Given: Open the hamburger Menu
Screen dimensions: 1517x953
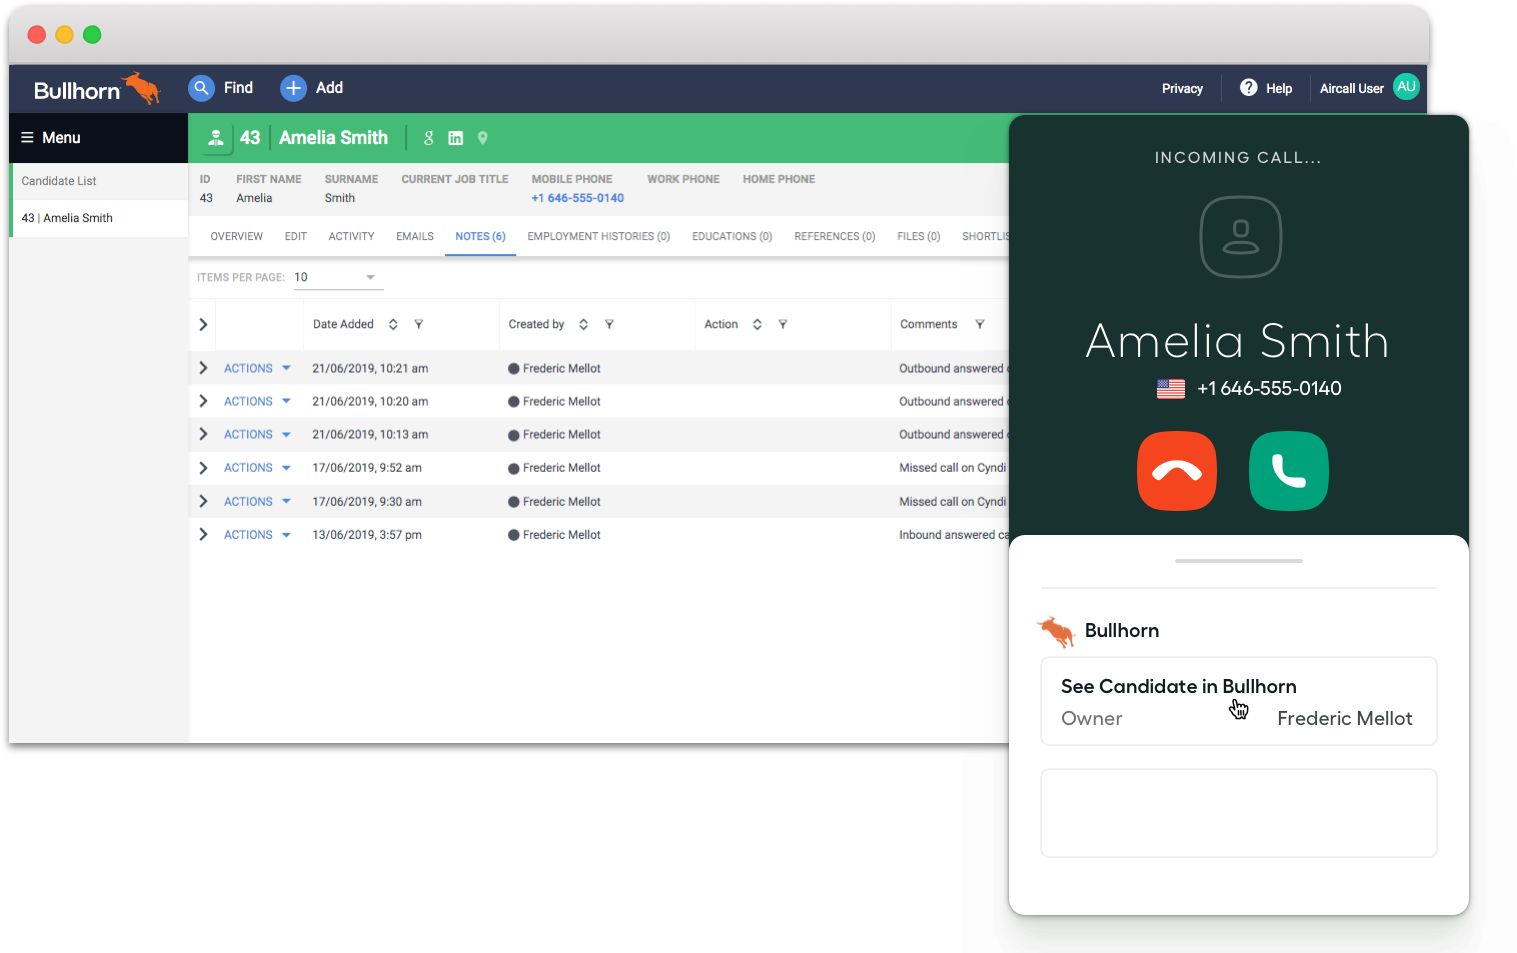Looking at the screenshot, I should (x=51, y=138).
